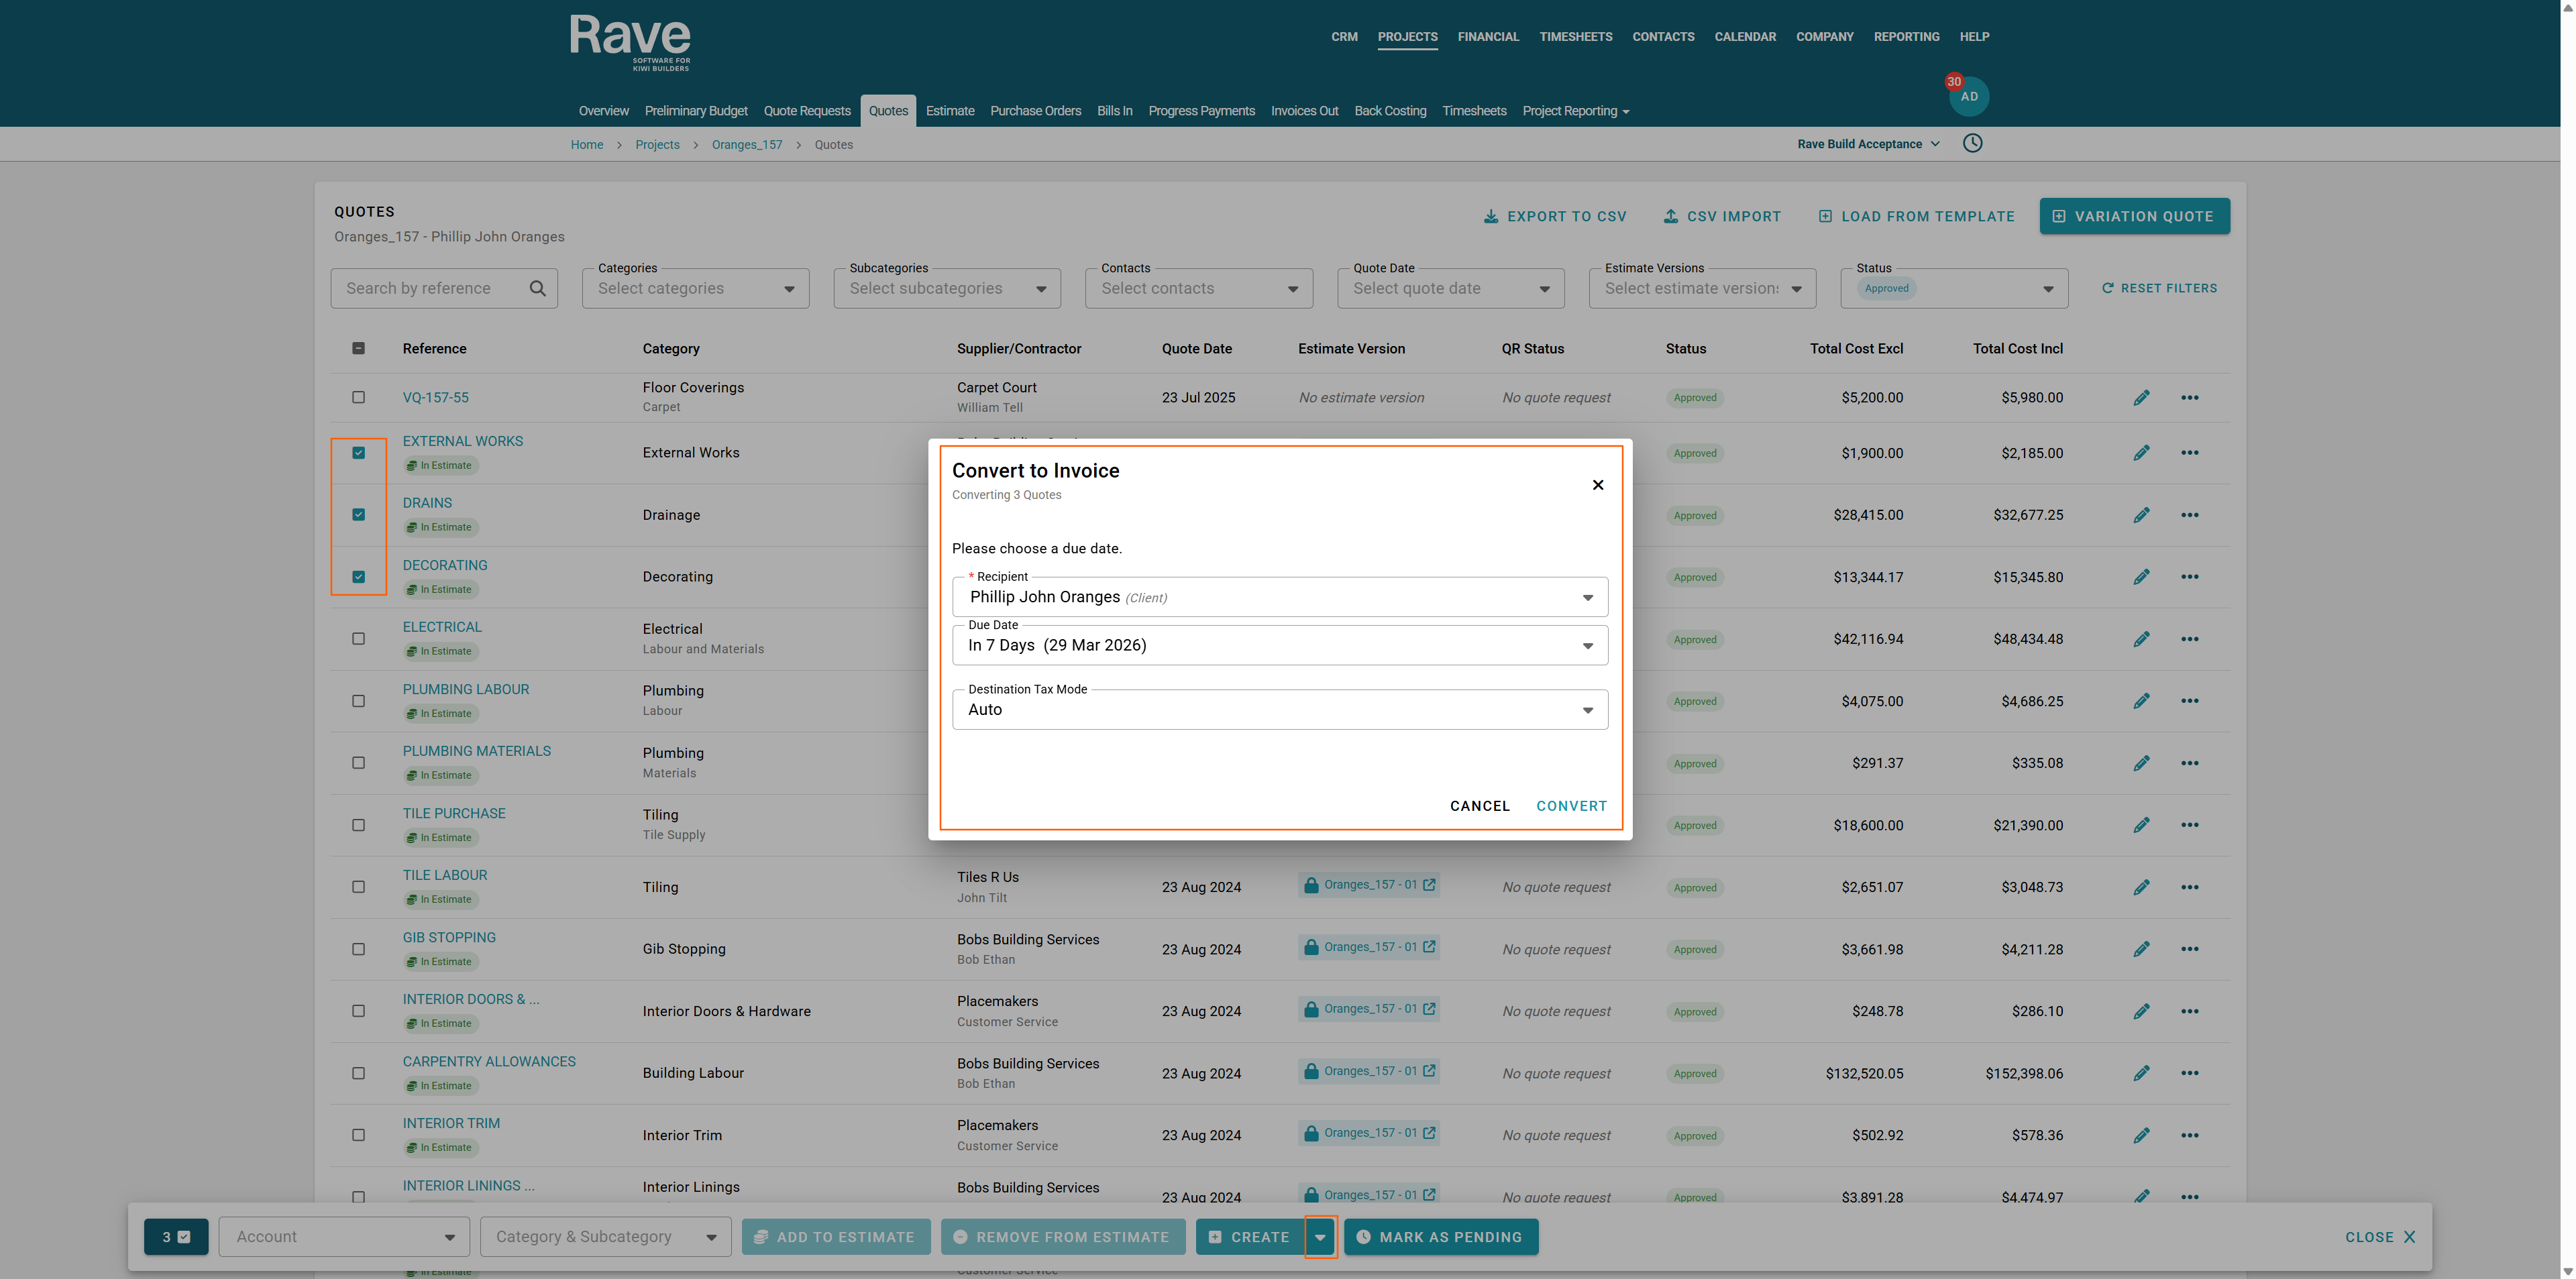Expand the Destination Tax Mode dropdown

(1279, 710)
